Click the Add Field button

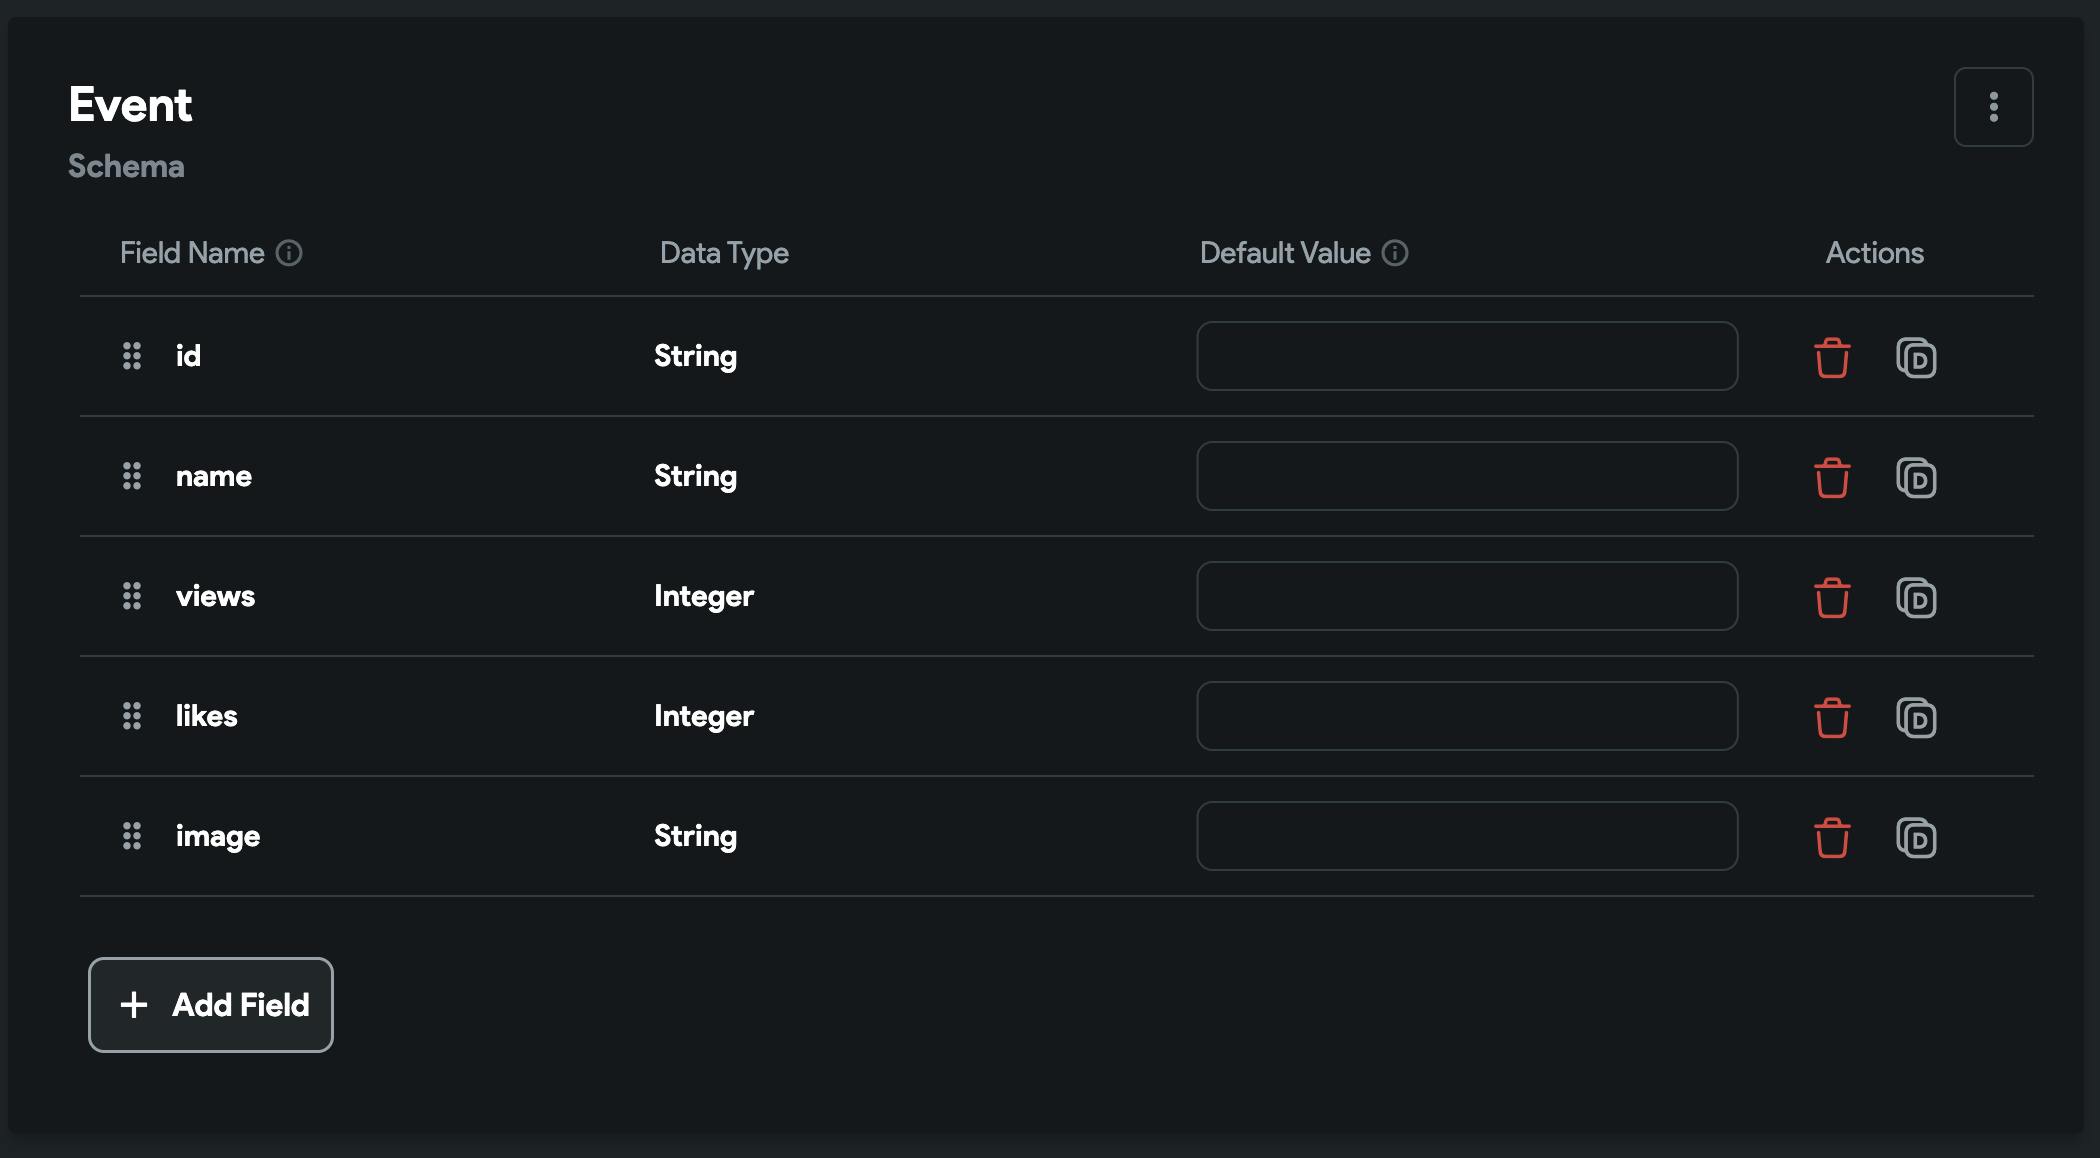coord(211,1005)
